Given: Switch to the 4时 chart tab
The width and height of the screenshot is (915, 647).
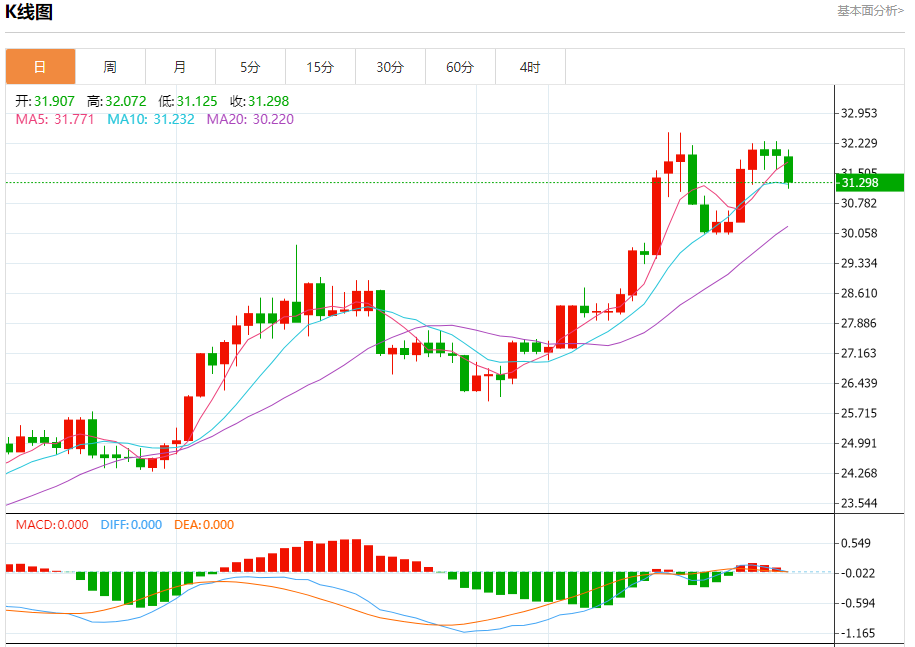Looking at the screenshot, I should (530, 67).
